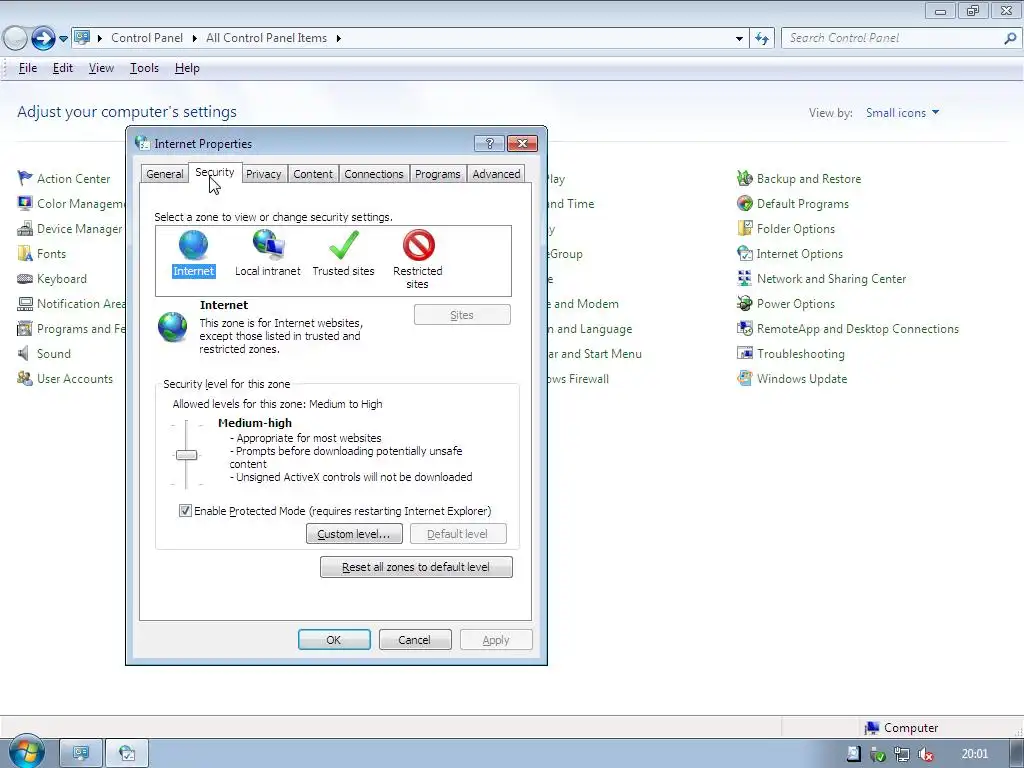Click the Show desktop strip
Image resolution: width=1024 pixels, height=768 pixels.
coord(1016,754)
